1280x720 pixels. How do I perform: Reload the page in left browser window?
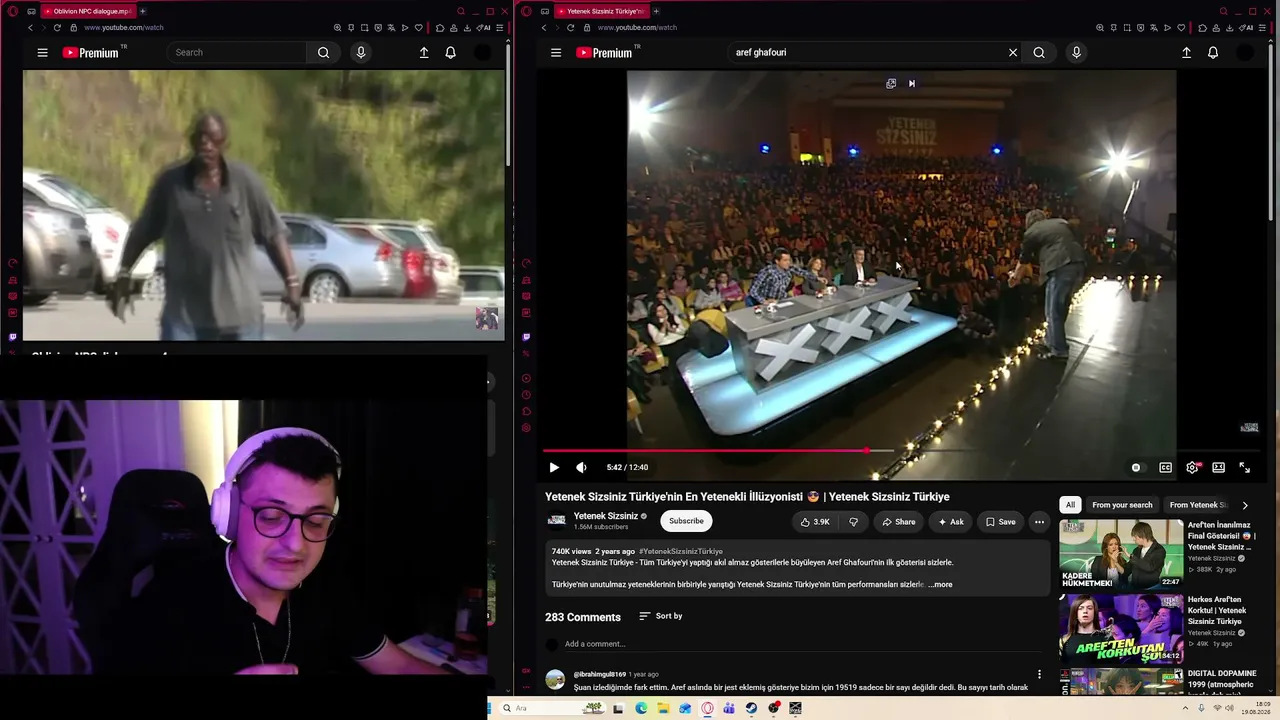[x=57, y=28]
